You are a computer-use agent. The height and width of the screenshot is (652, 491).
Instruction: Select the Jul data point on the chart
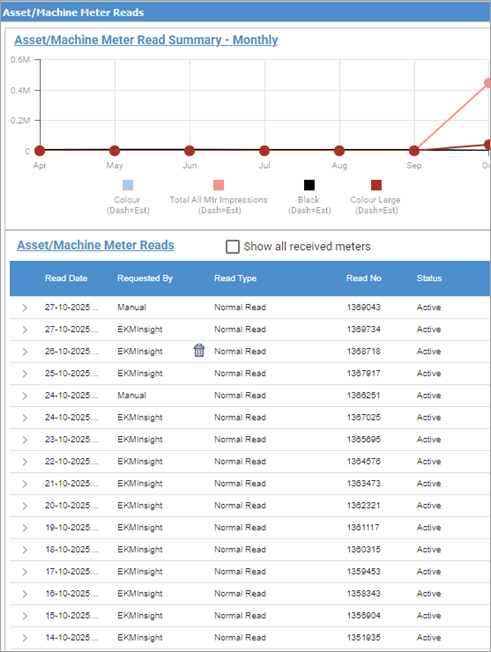(x=264, y=151)
